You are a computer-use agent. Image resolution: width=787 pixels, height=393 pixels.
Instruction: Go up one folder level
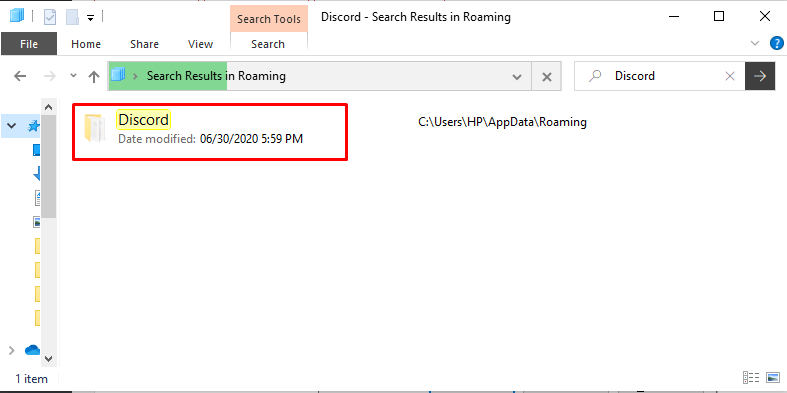pyautogui.click(x=94, y=76)
